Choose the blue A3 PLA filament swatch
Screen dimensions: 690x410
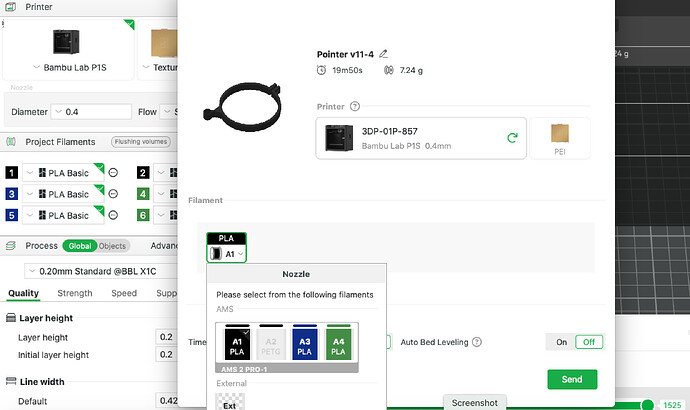[x=305, y=343]
